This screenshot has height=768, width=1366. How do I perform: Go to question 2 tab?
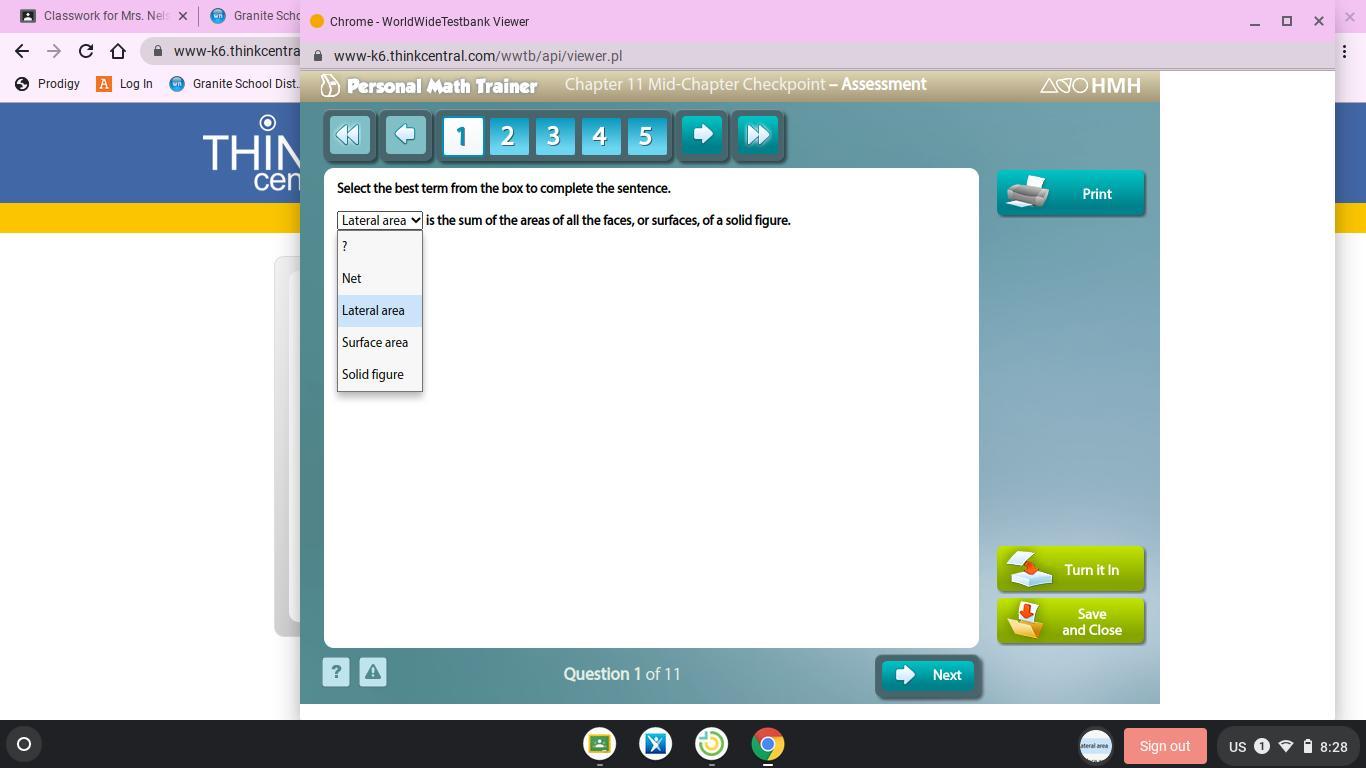pos(508,136)
